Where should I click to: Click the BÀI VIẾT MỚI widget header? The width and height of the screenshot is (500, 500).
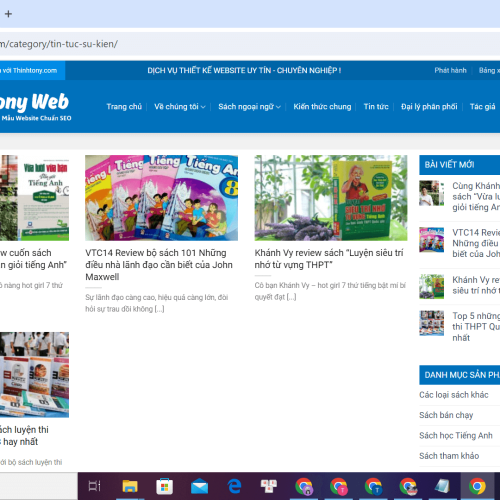(460, 165)
